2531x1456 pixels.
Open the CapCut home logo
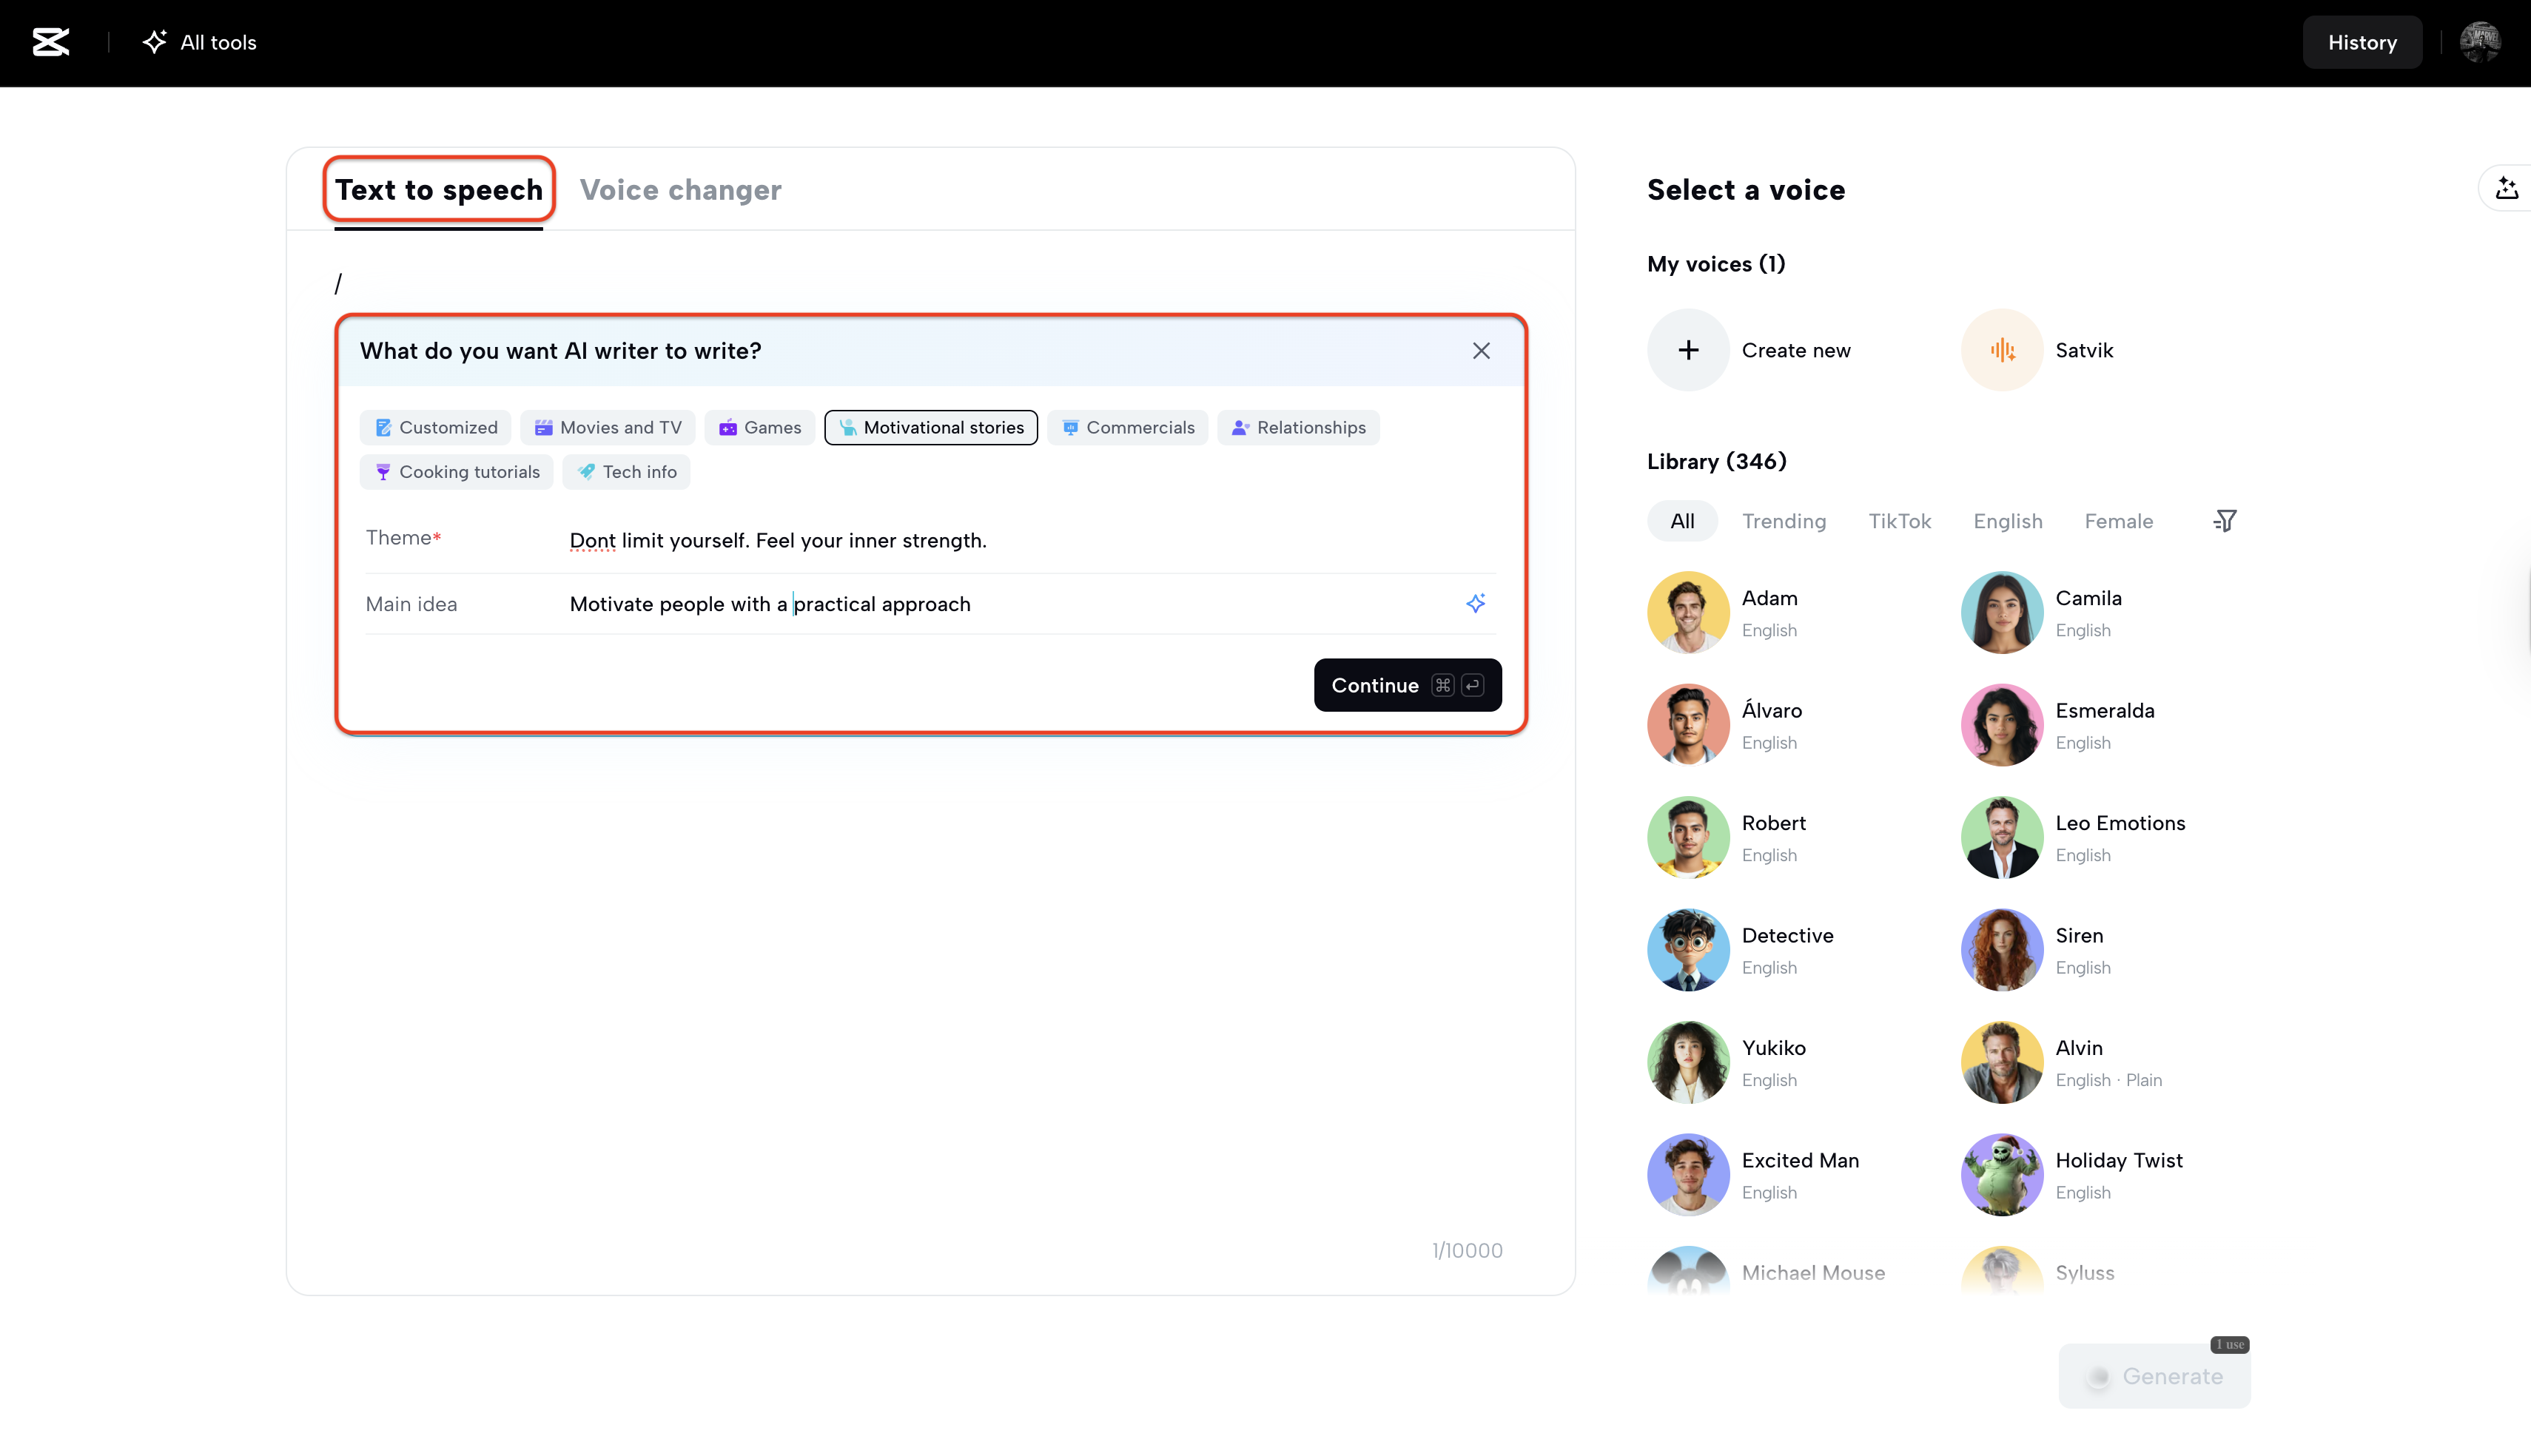point(51,42)
